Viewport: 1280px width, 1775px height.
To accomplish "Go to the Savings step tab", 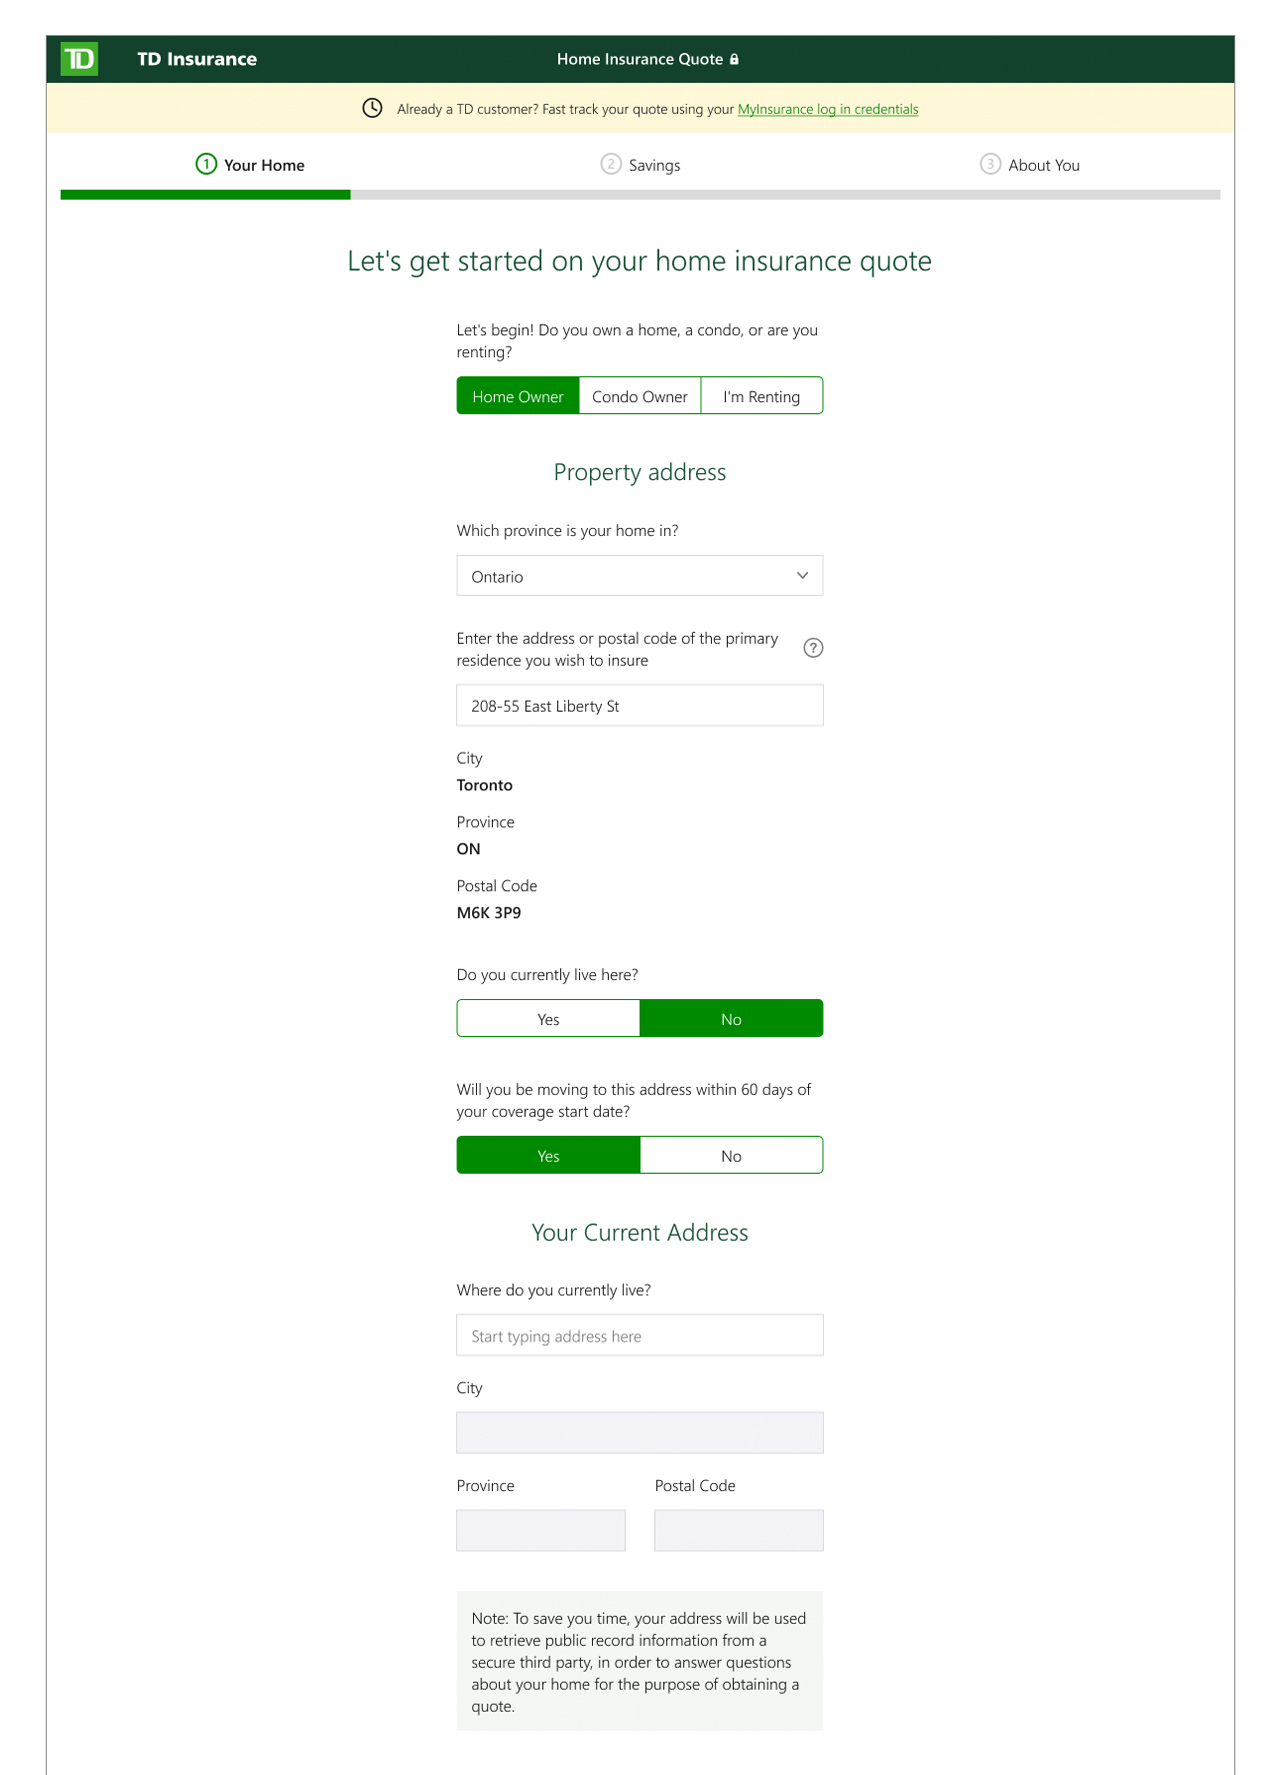I will click(x=654, y=165).
